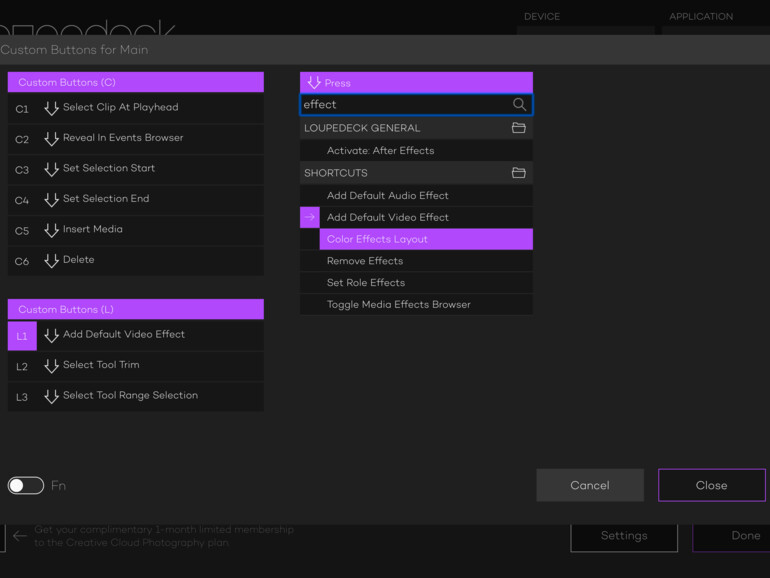Click the press arrow icon for C1 row
The width and height of the screenshot is (770, 578).
[52, 108]
